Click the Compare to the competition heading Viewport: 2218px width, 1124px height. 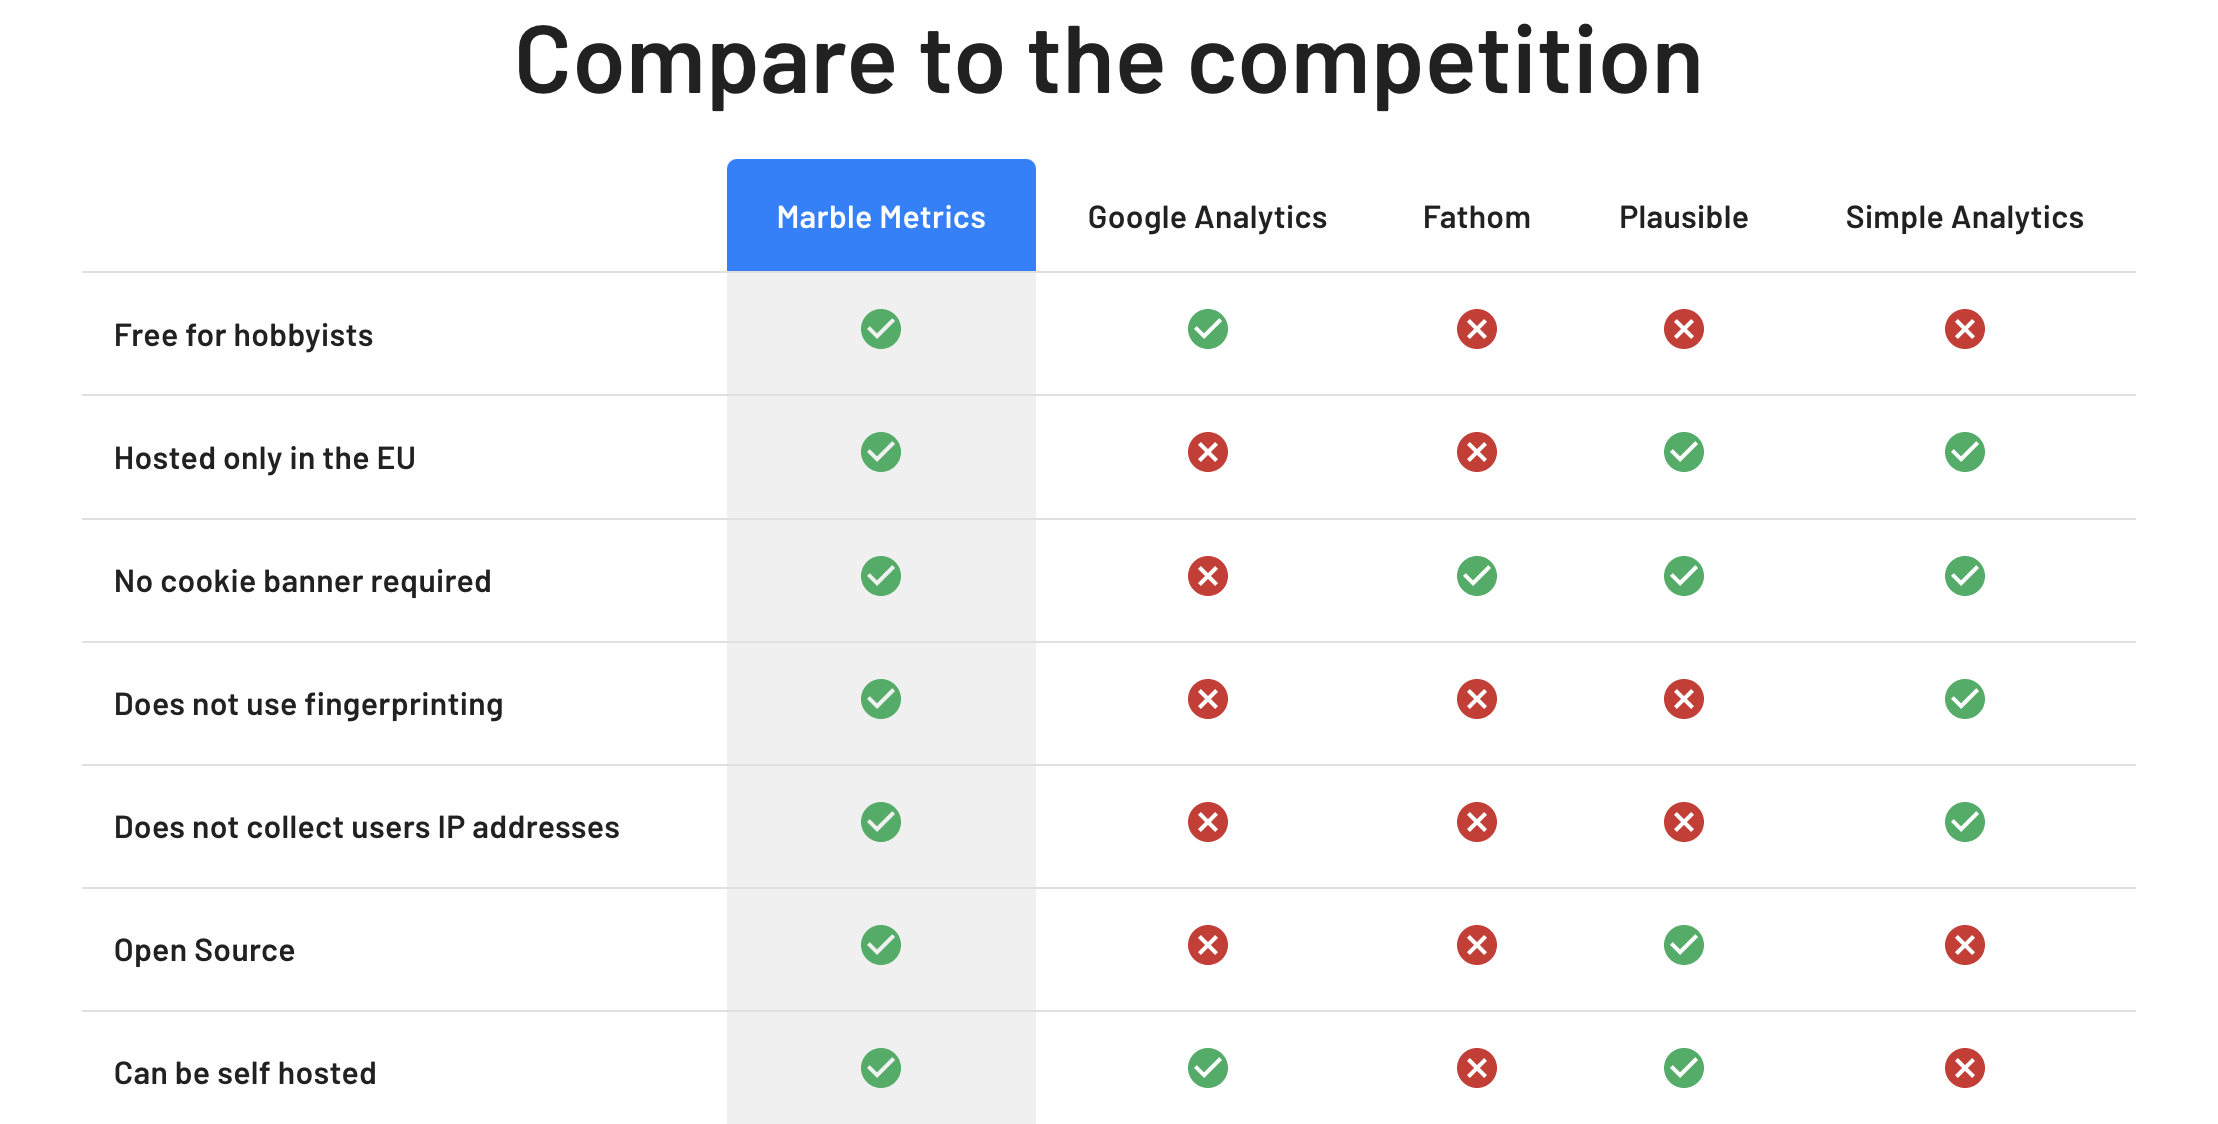[1108, 62]
